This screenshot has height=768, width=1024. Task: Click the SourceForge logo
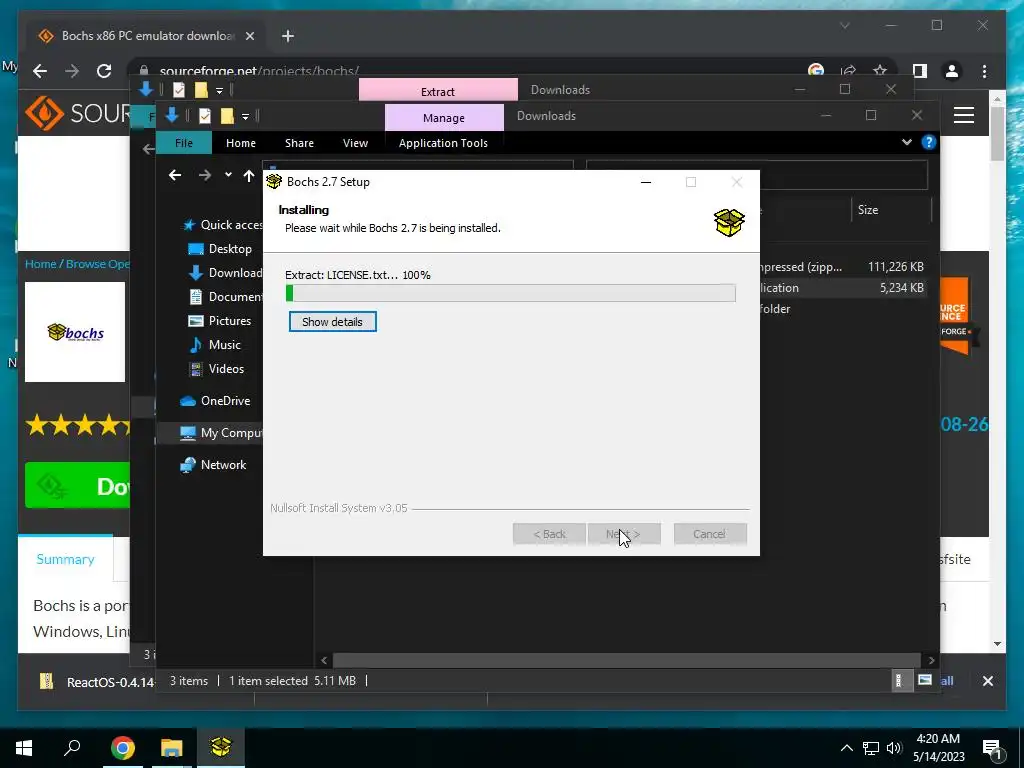[78, 114]
